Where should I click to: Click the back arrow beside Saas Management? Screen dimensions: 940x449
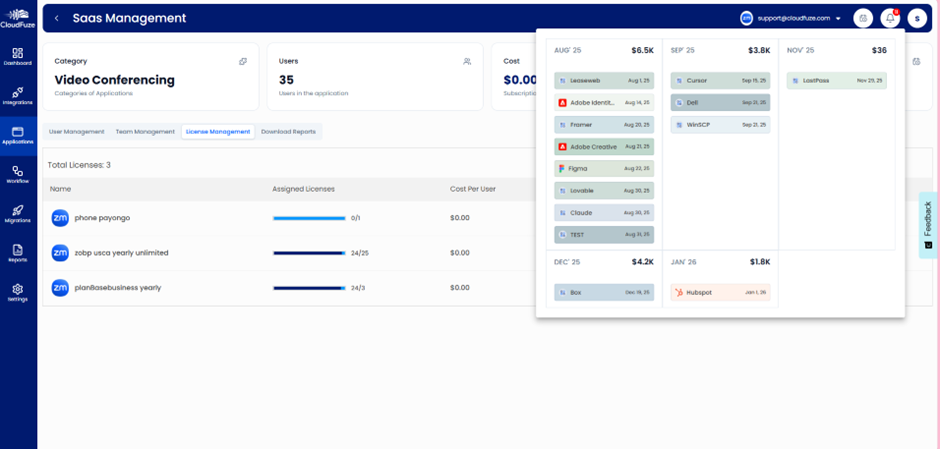point(57,18)
